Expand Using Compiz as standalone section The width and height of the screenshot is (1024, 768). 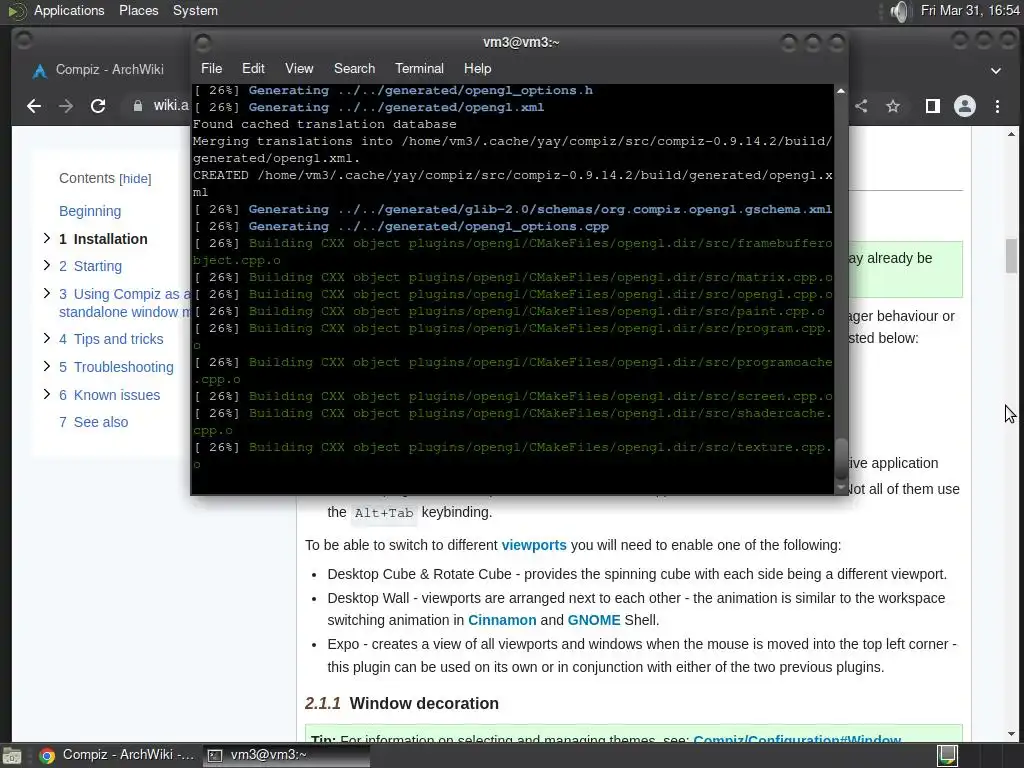(46, 293)
